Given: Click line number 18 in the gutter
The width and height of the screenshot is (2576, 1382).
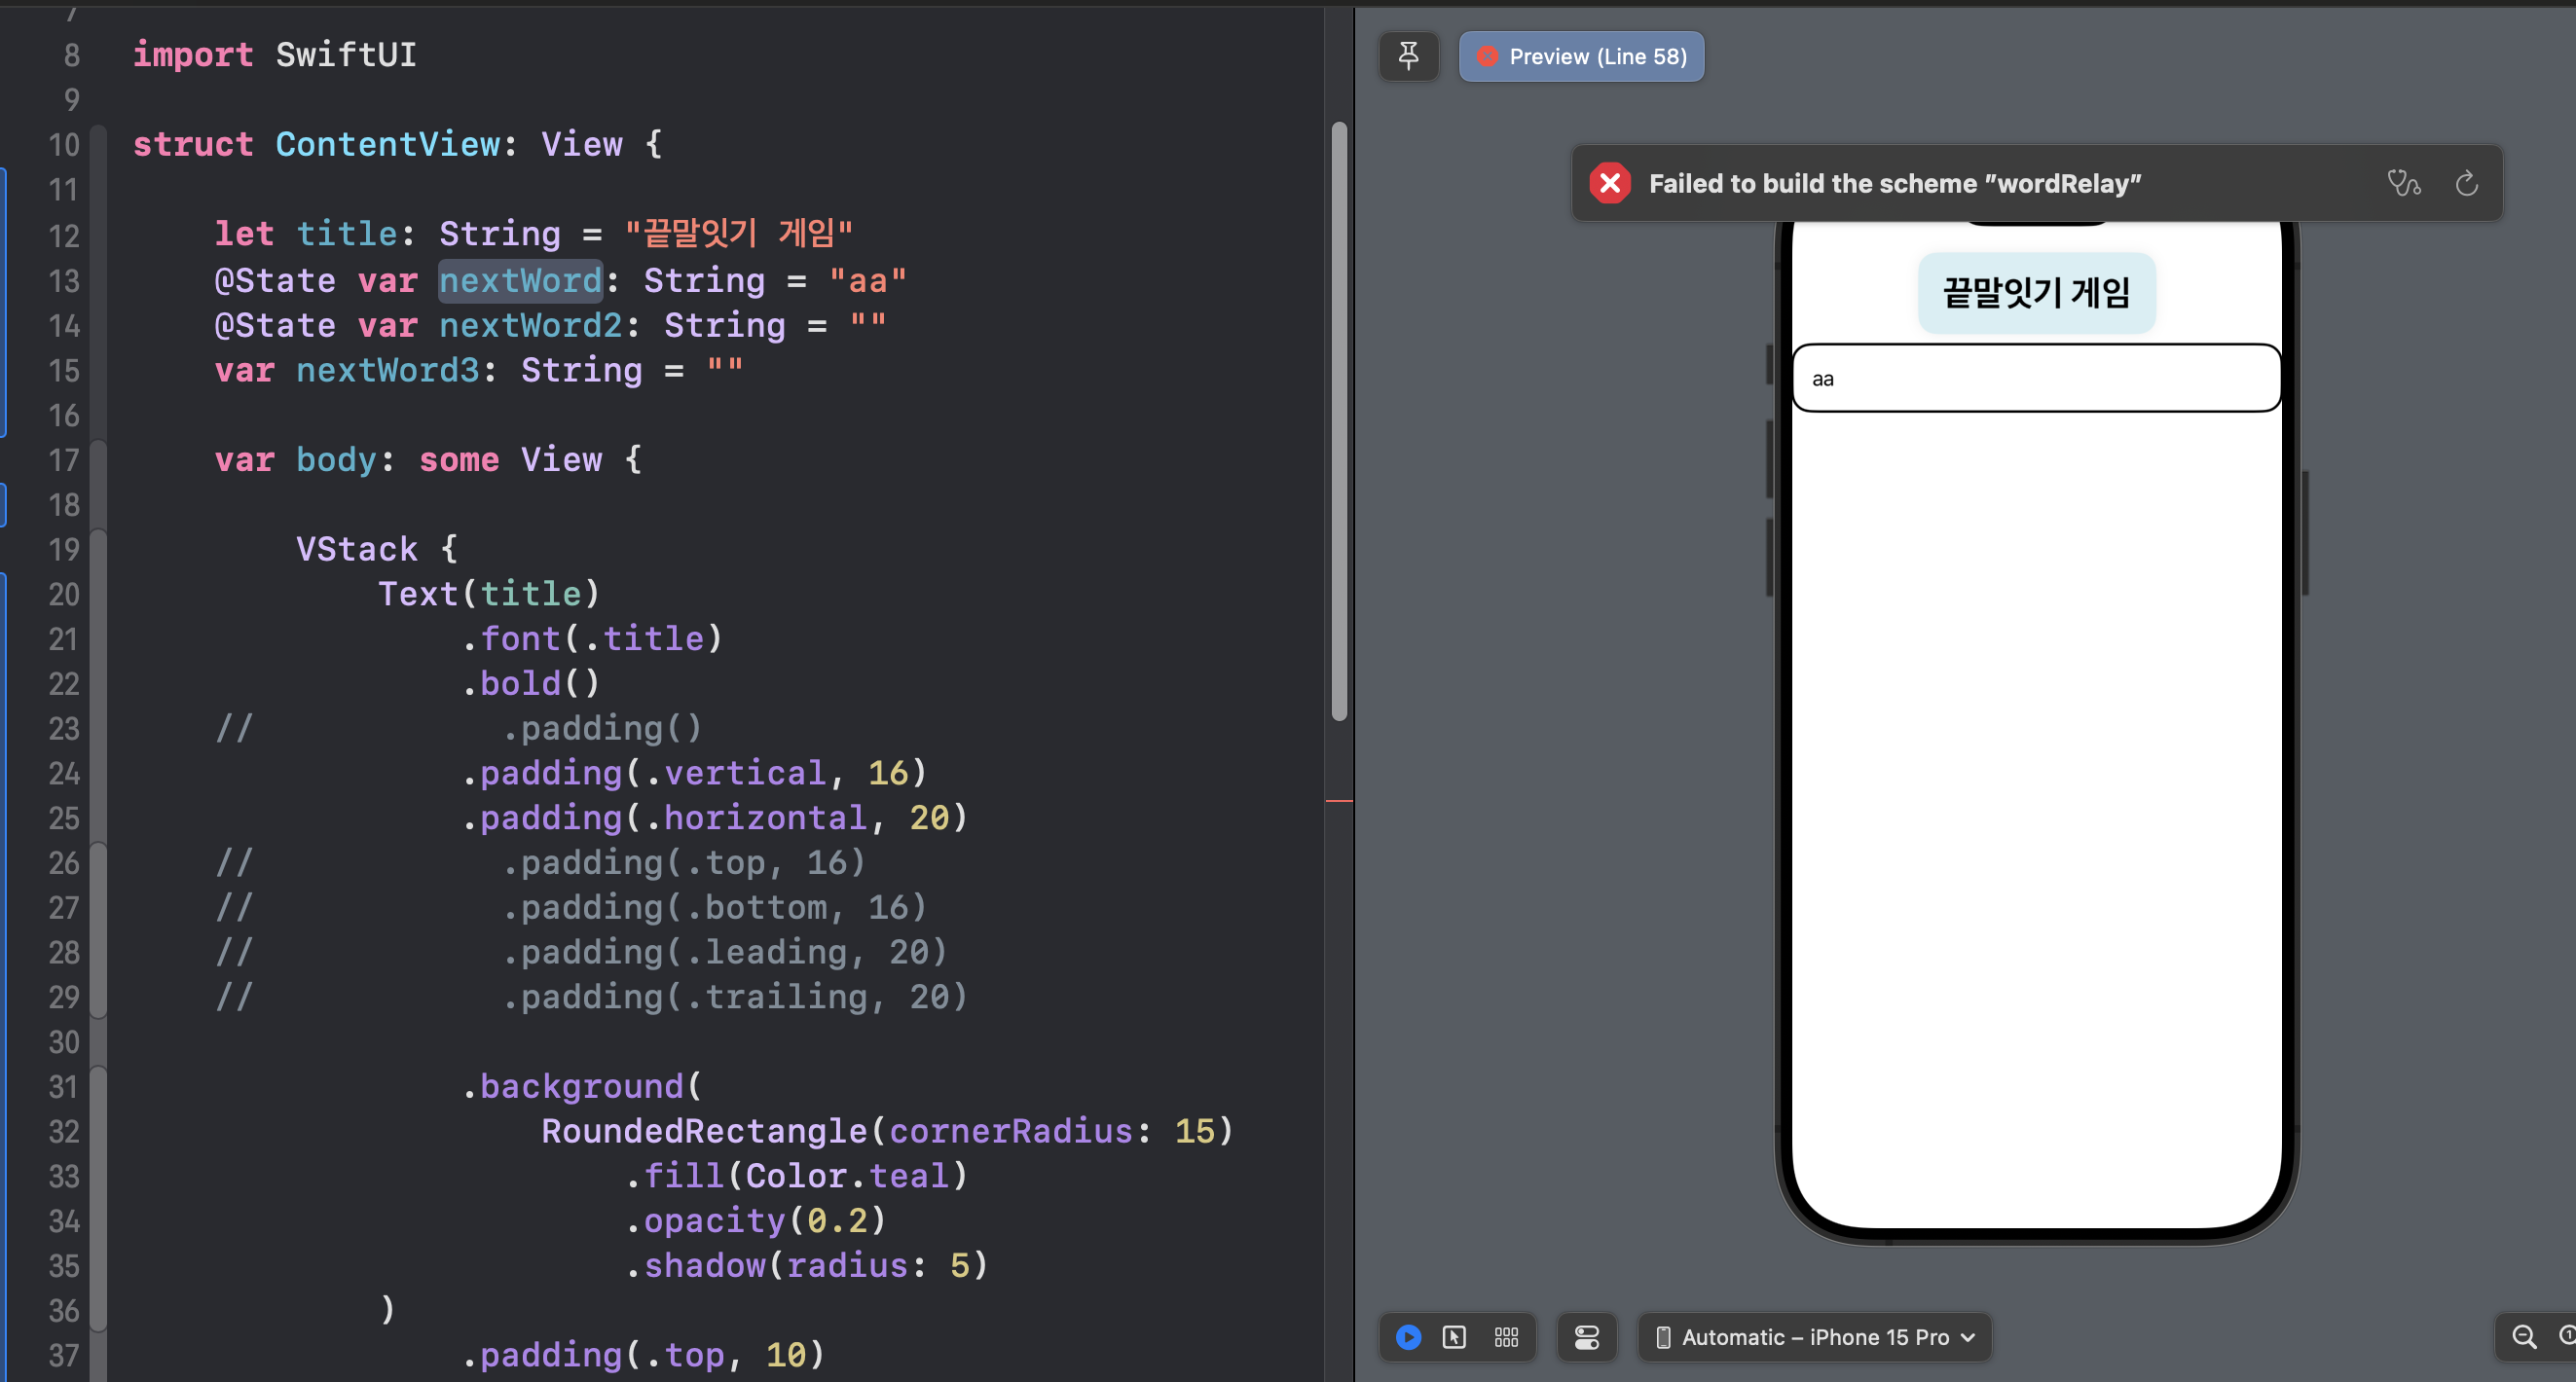Looking at the screenshot, I should (x=64, y=505).
